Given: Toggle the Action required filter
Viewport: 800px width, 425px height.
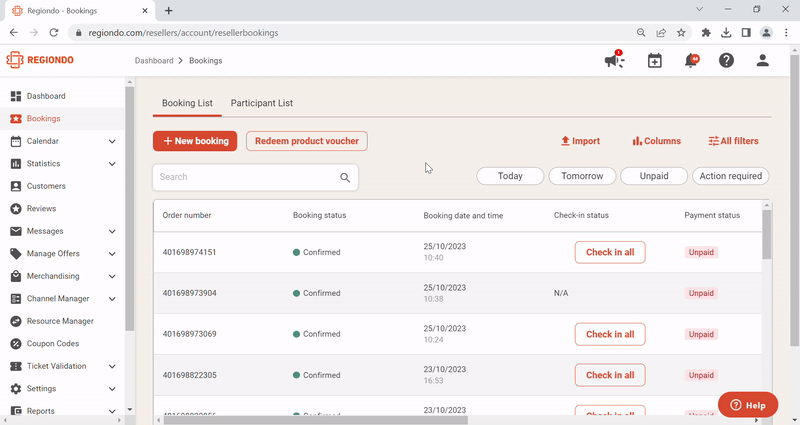Looking at the screenshot, I should [730, 176].
